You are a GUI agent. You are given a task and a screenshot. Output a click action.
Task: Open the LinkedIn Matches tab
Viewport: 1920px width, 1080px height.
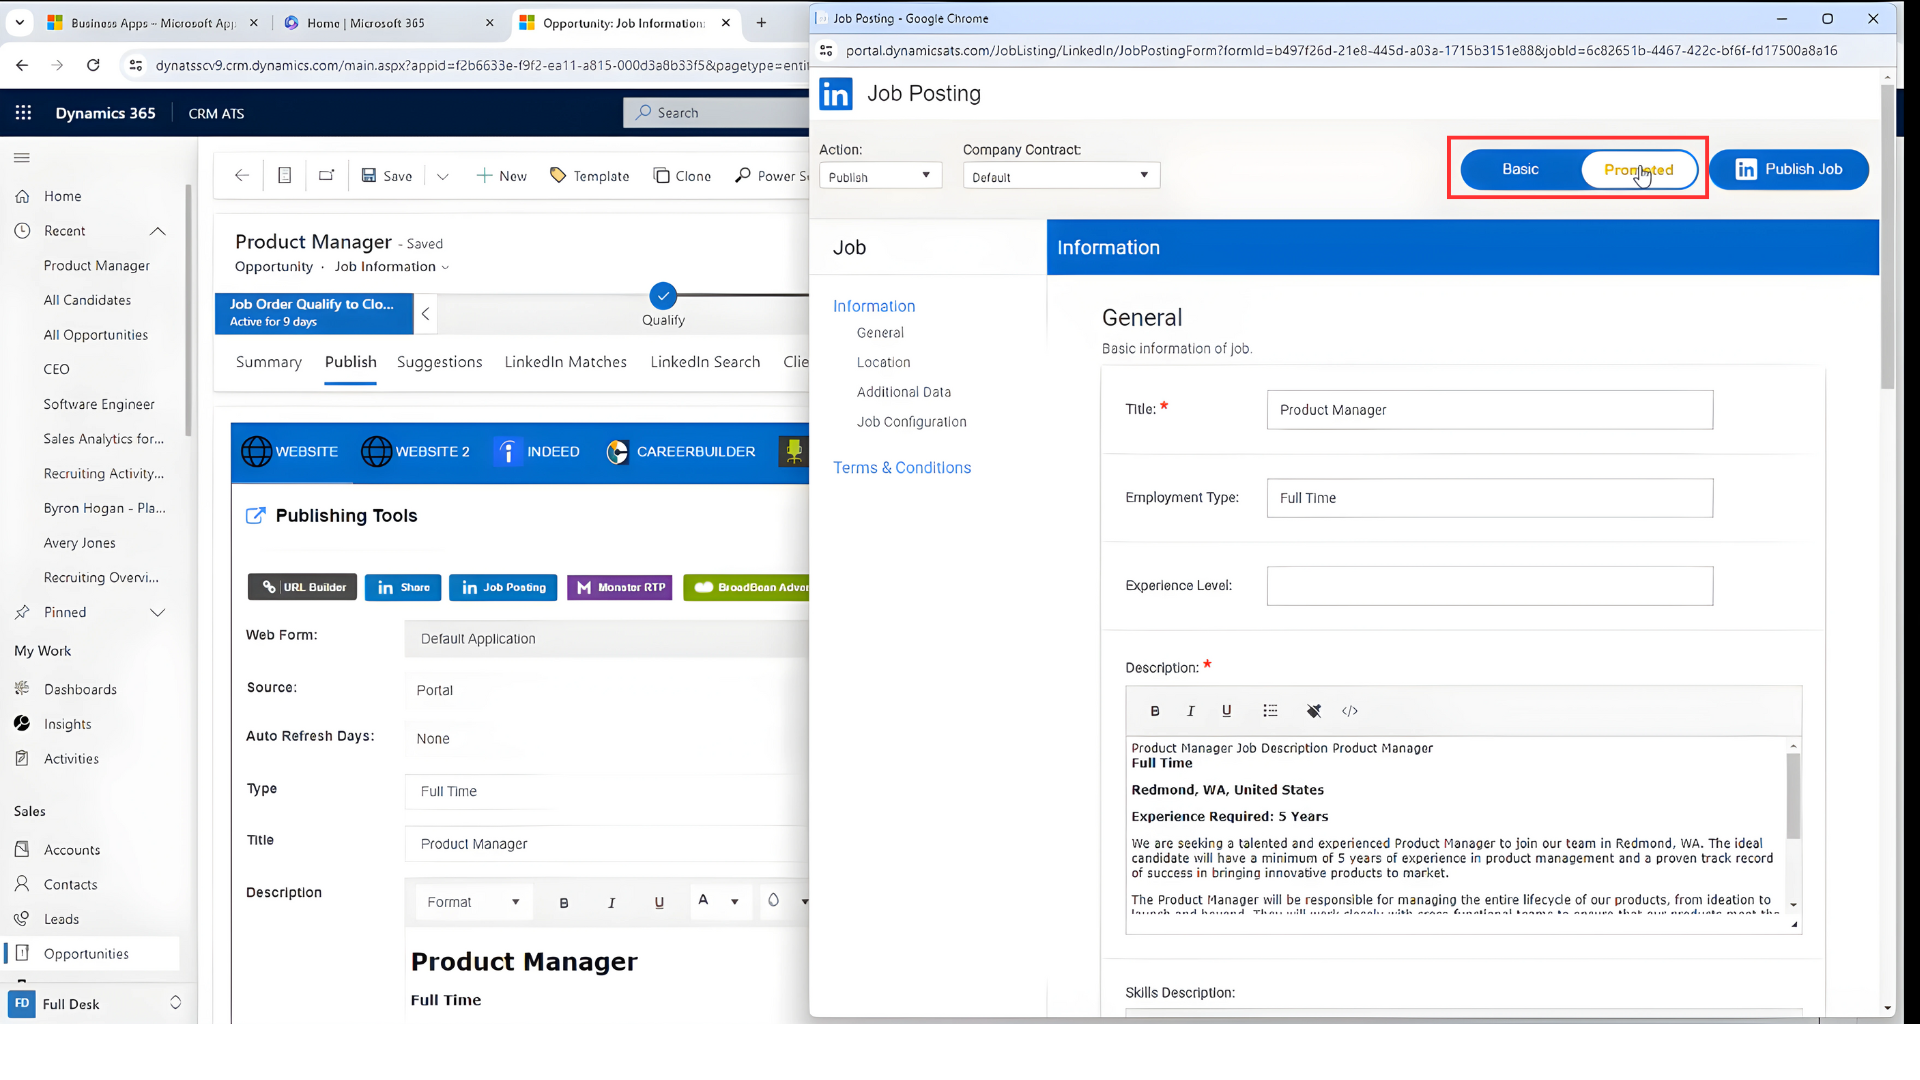565,363
